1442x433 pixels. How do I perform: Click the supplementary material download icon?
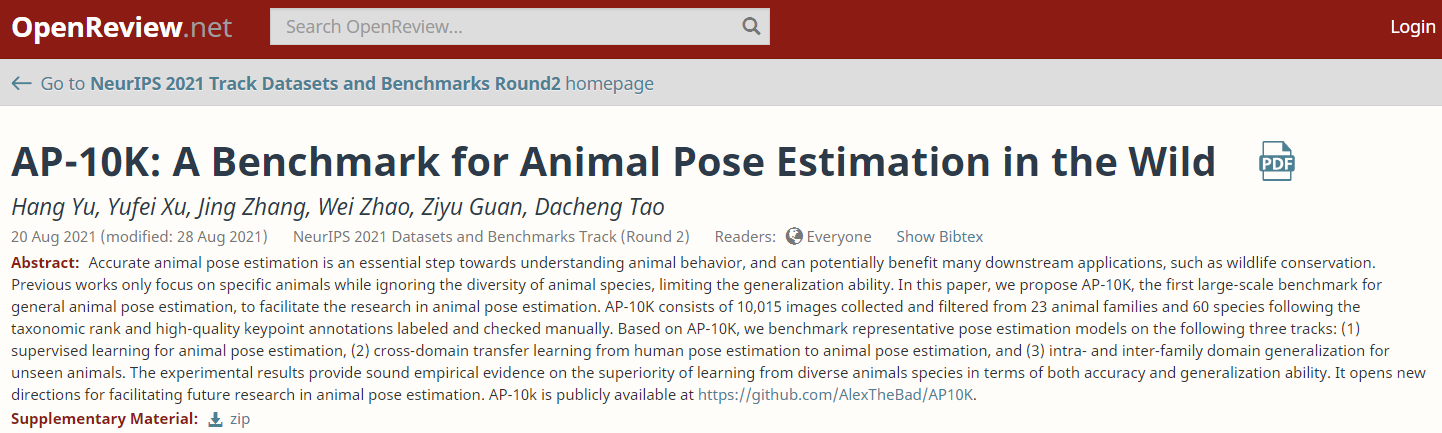[x=215, y=419]
